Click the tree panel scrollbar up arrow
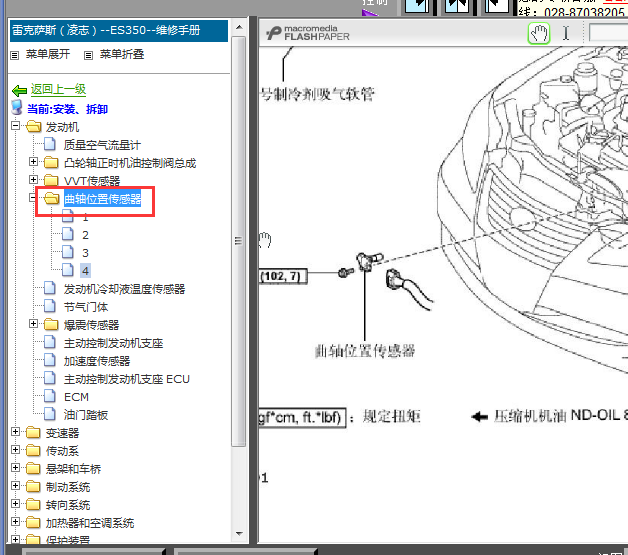The width and height of the screenshot is (628, 555). click(239, 28)
